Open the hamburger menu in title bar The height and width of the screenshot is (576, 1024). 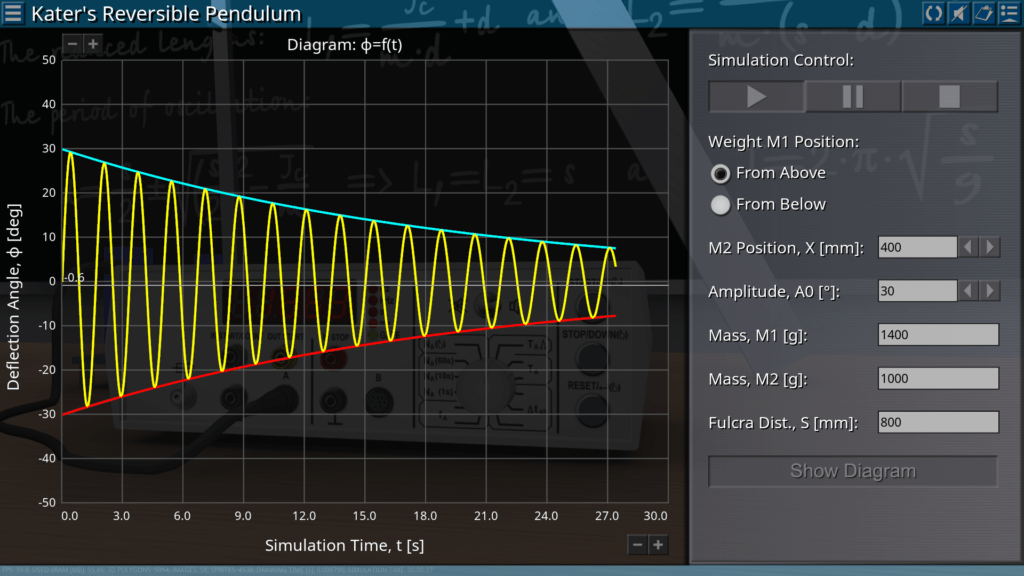[14, 14]
